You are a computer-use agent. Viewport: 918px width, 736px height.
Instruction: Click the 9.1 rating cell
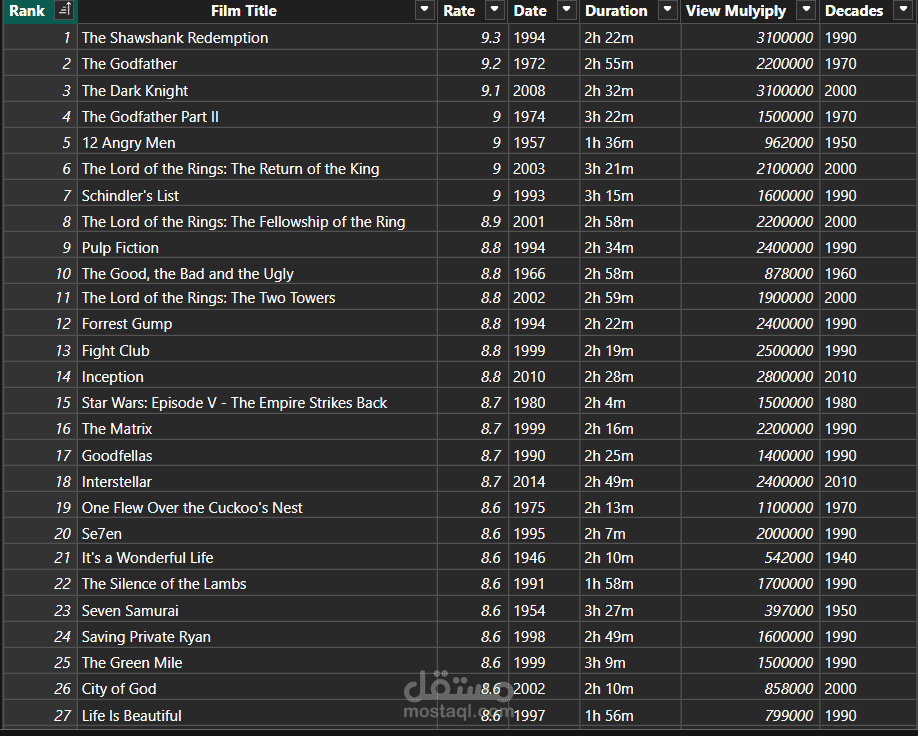click(x=473, y=90)
